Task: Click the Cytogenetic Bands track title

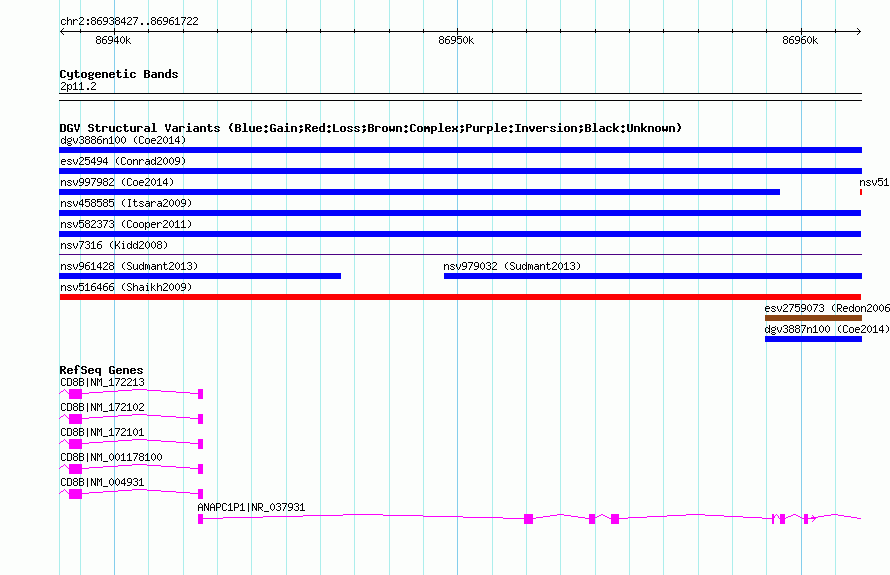Action: (x=119, y=74)
